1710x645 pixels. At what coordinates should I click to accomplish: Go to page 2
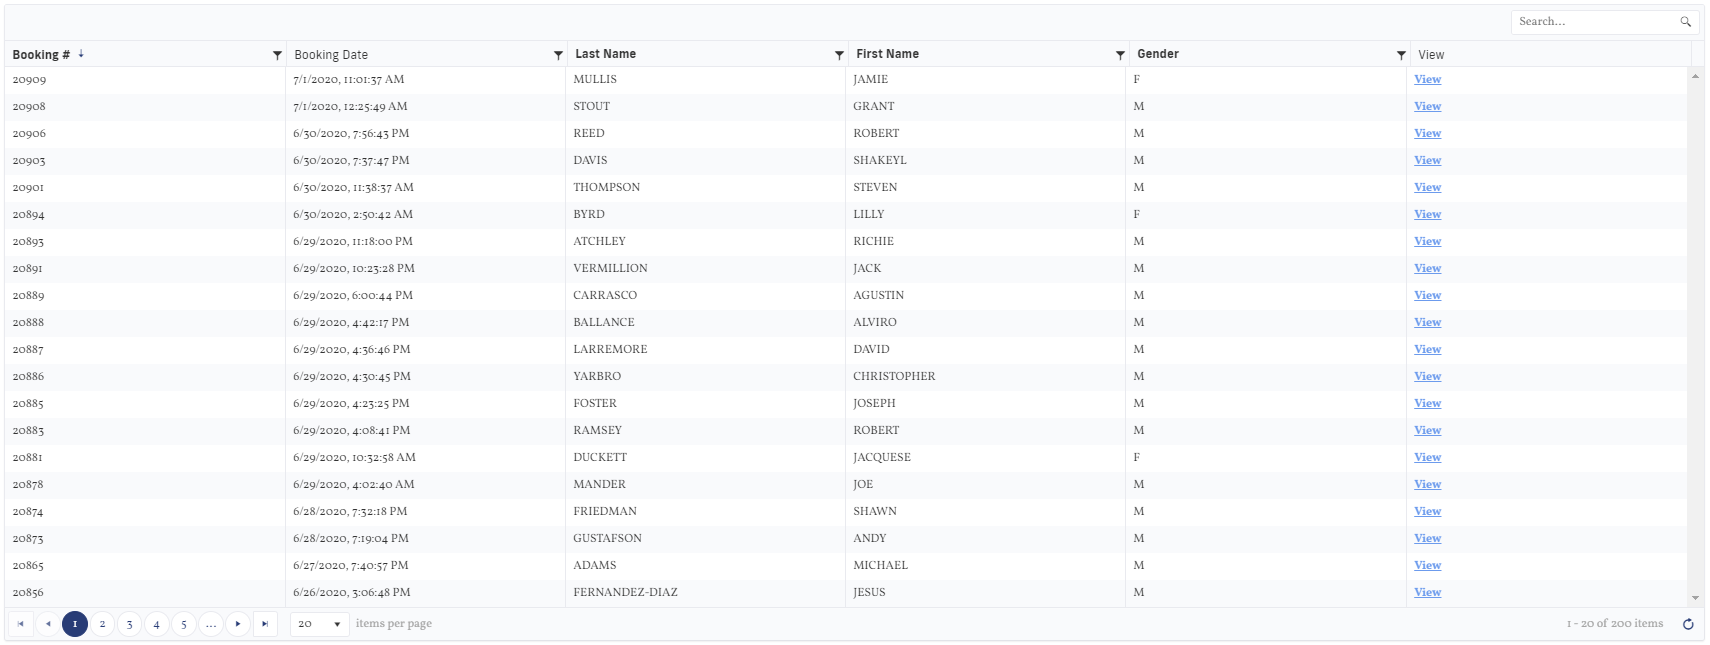(102, 624)
